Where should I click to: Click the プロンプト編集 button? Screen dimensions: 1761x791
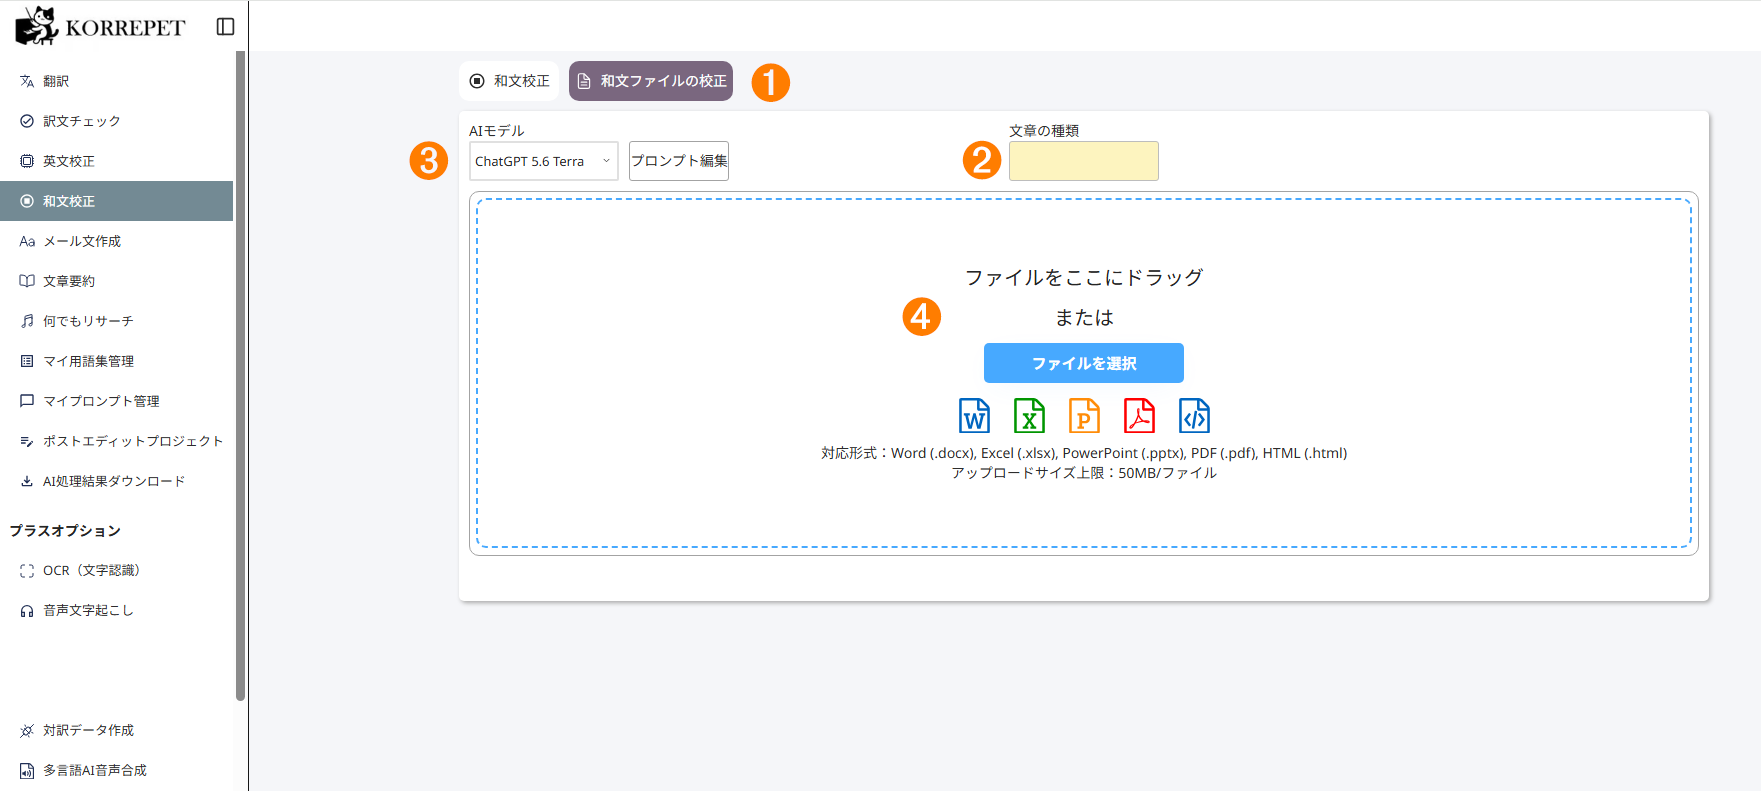[679, 161]
